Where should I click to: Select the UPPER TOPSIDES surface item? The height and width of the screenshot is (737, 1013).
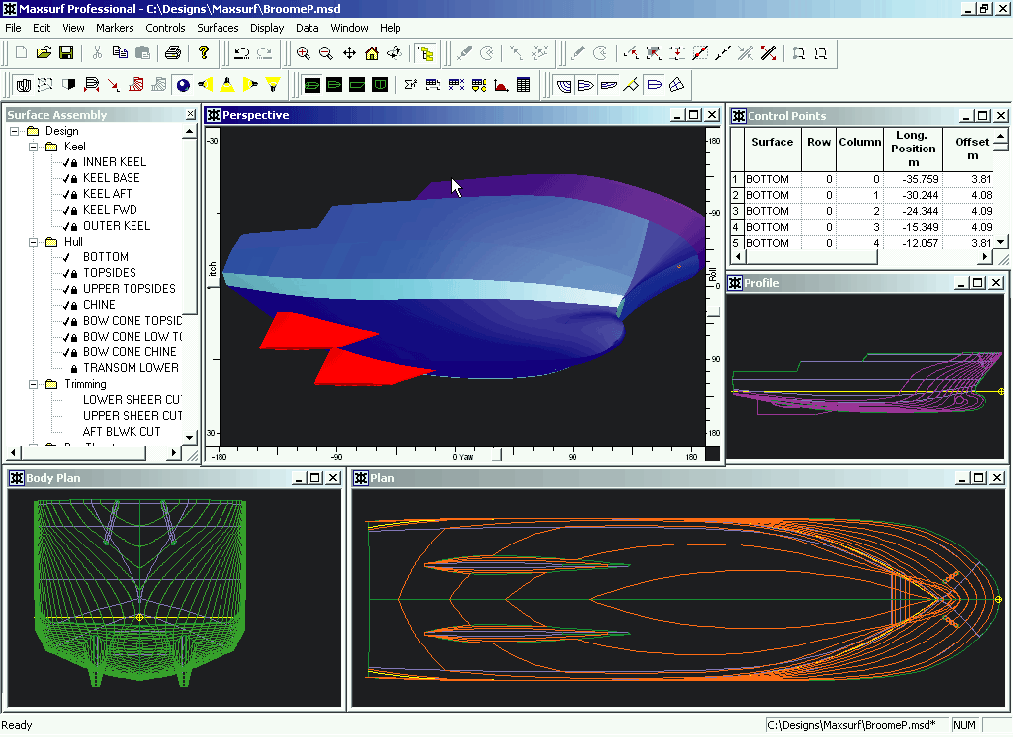[129, 289]
